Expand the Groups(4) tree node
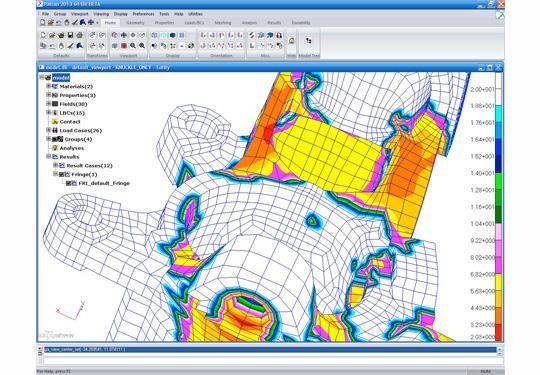Image resolution: width=540 pixels, height=375 pixels. click(49, 139)
